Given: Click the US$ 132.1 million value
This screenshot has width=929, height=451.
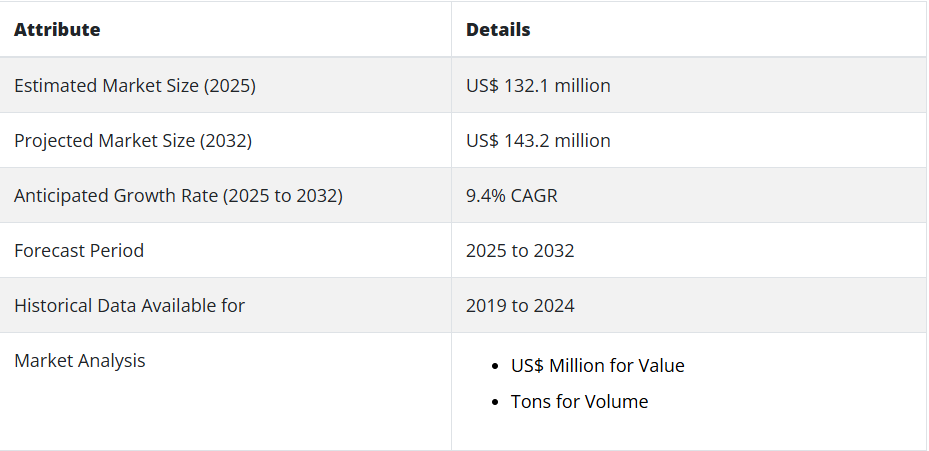Looking at the screenshot, I should tap(538, 86).
